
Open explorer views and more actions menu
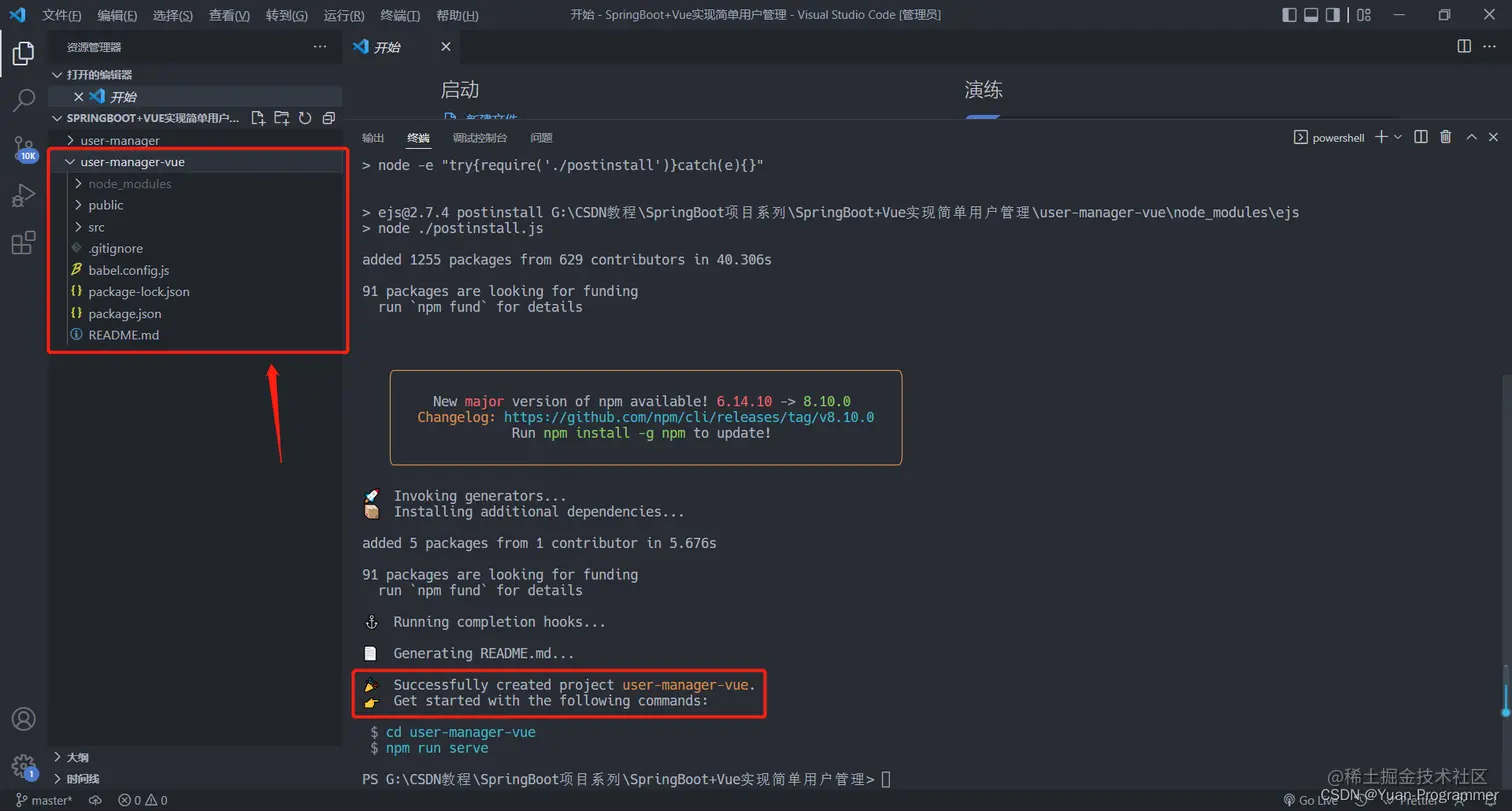(320, 47)
